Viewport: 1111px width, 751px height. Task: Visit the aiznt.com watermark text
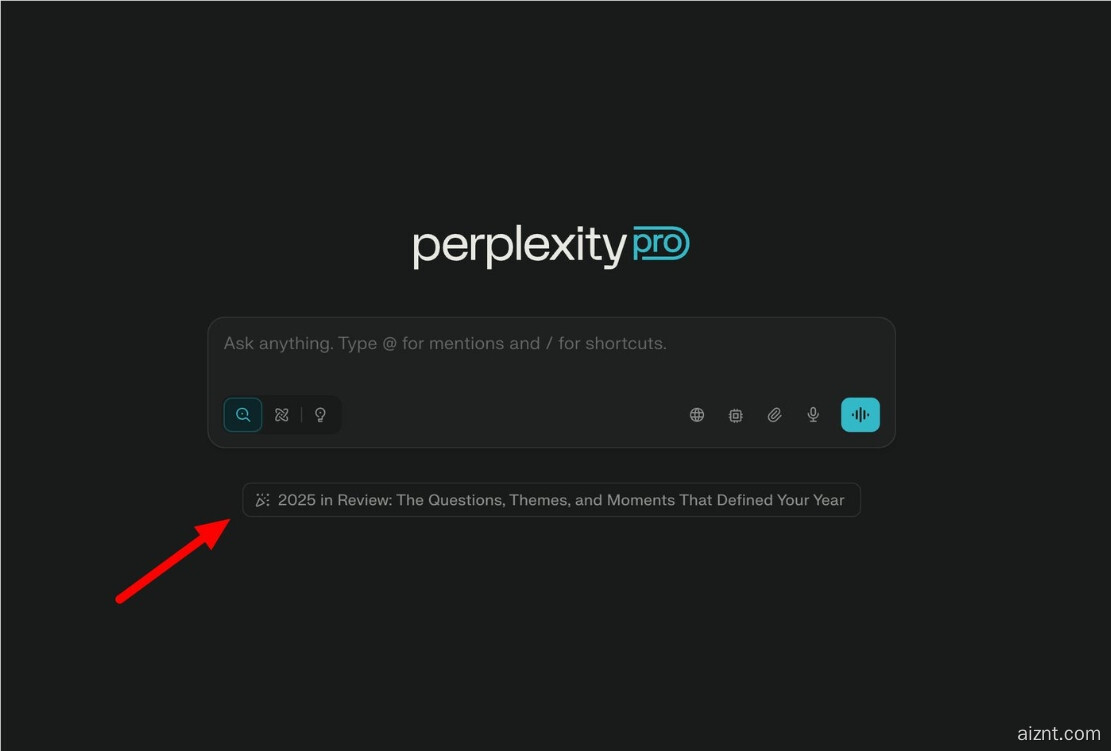point(1059,733)
